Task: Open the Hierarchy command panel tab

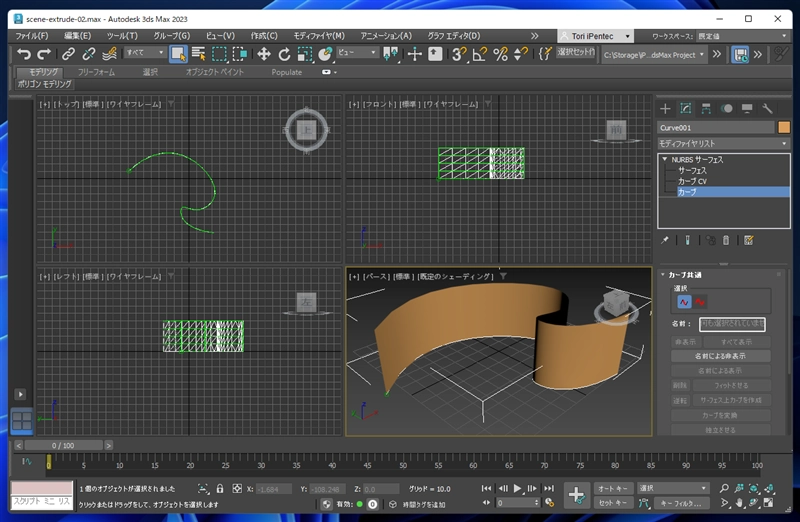Action: [x=706, y=108]
